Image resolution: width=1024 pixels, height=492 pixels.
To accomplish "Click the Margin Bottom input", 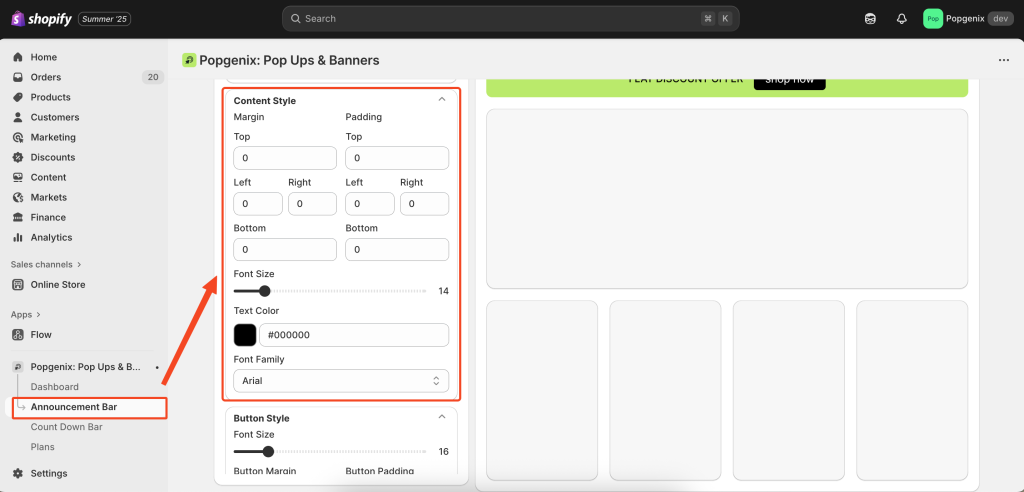I will click(x=285, y=250).
